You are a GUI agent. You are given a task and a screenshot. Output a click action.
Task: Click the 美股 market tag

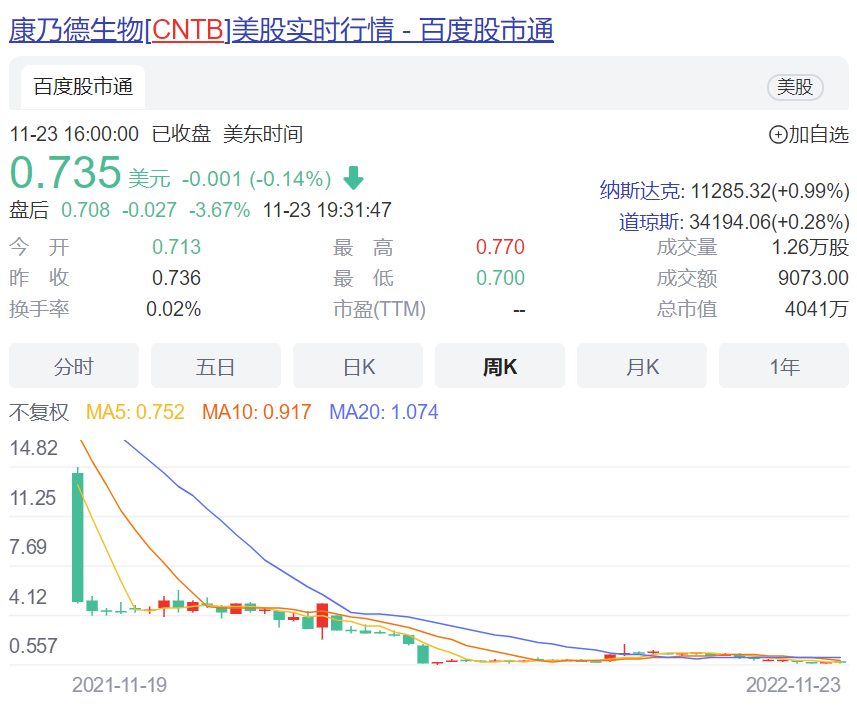pos(795,87)
